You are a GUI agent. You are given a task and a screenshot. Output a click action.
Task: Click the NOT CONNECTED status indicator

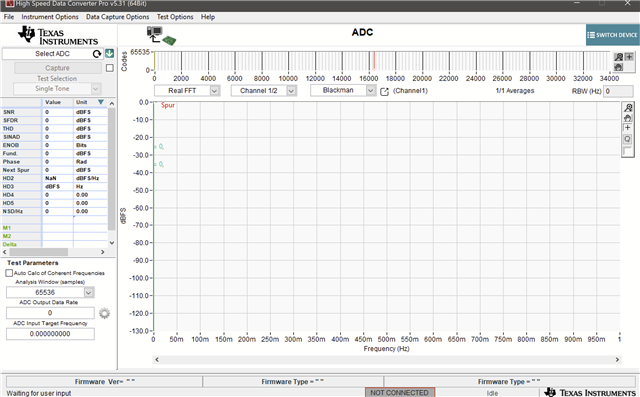click(400, 393)
